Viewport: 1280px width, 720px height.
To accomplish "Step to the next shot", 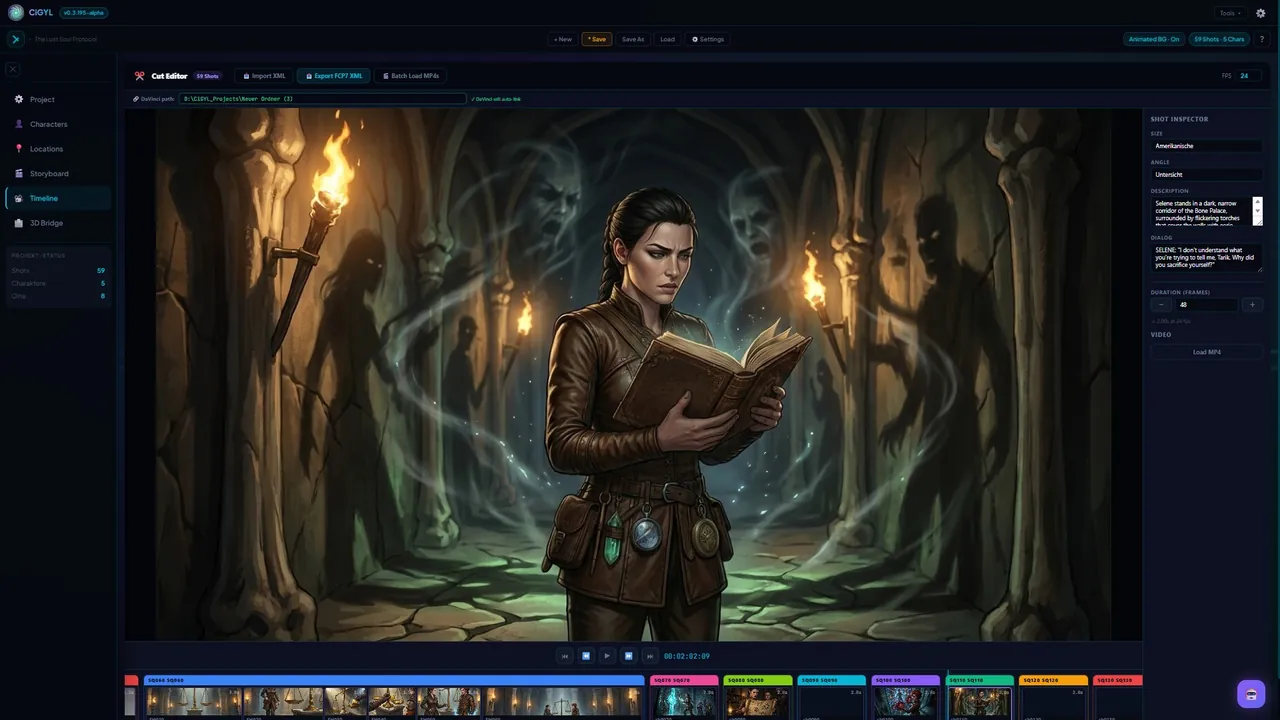I will point(628,656).
